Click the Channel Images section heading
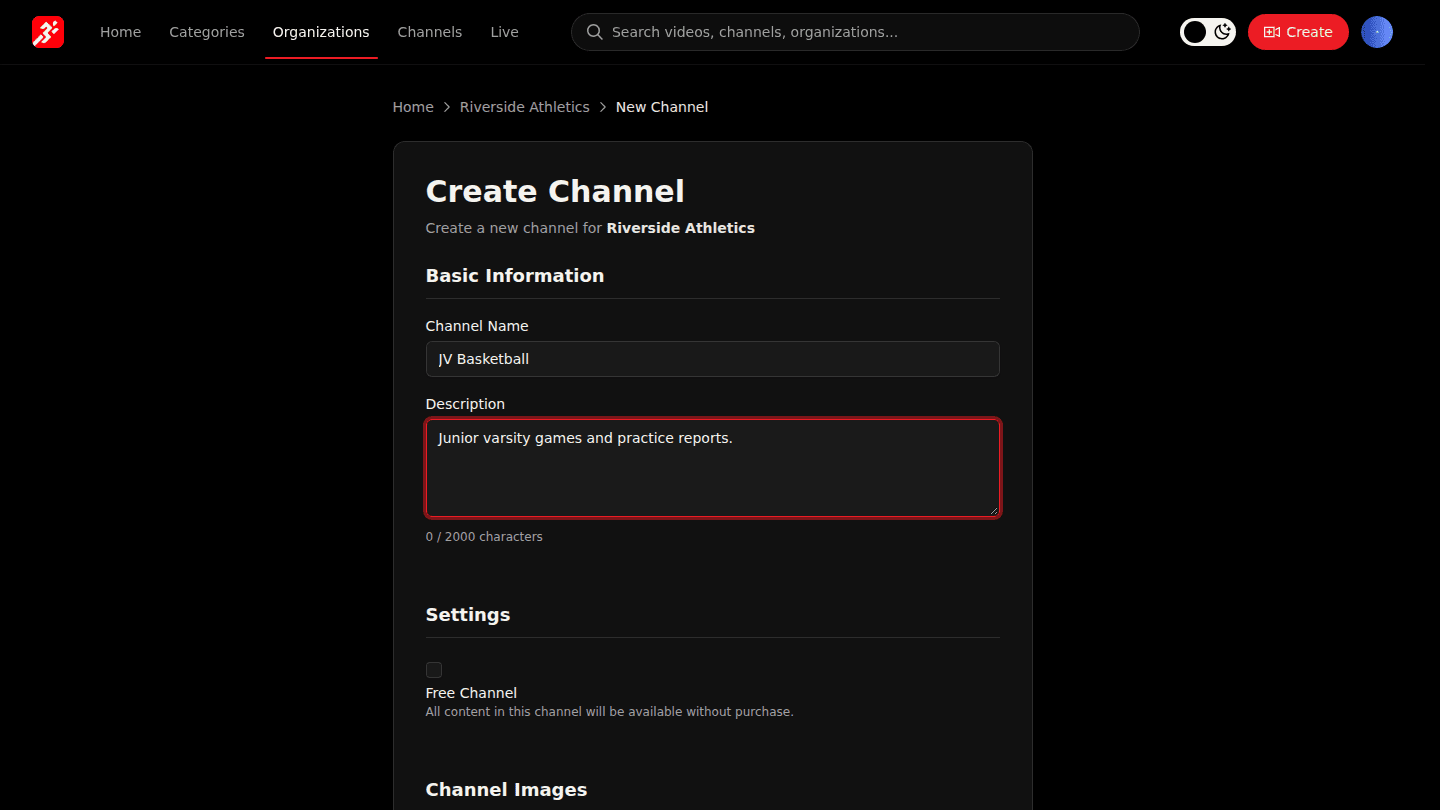Screen dimensions: 1440x810 point(507,790)
